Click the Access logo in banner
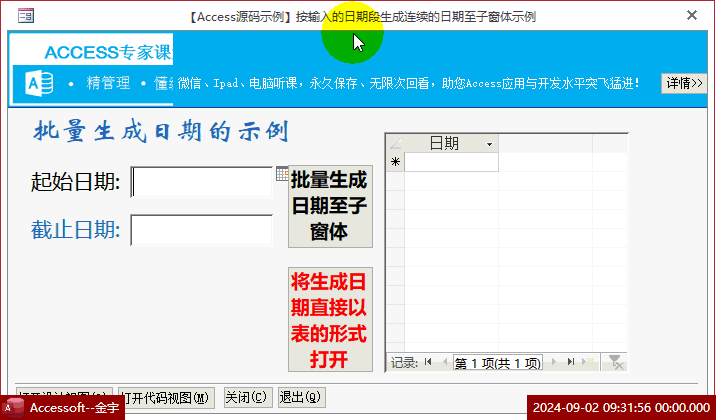The width and height of the screenshot is (716, 420). point(39,84)
